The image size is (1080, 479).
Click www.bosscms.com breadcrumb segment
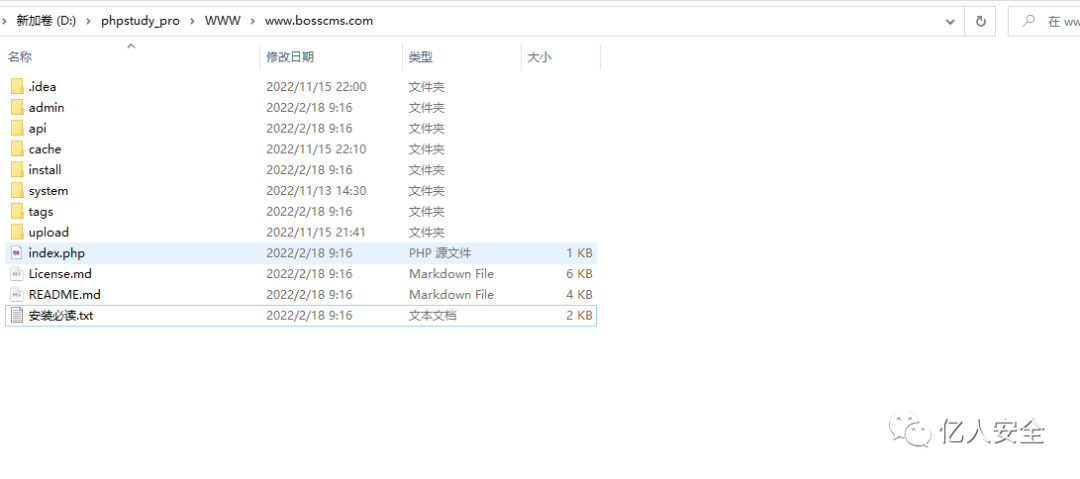pos(319,21)
